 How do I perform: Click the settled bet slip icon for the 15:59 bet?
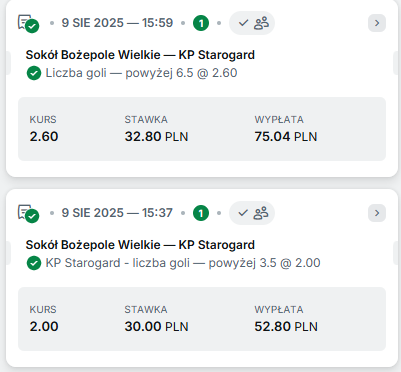click(28, 23)
